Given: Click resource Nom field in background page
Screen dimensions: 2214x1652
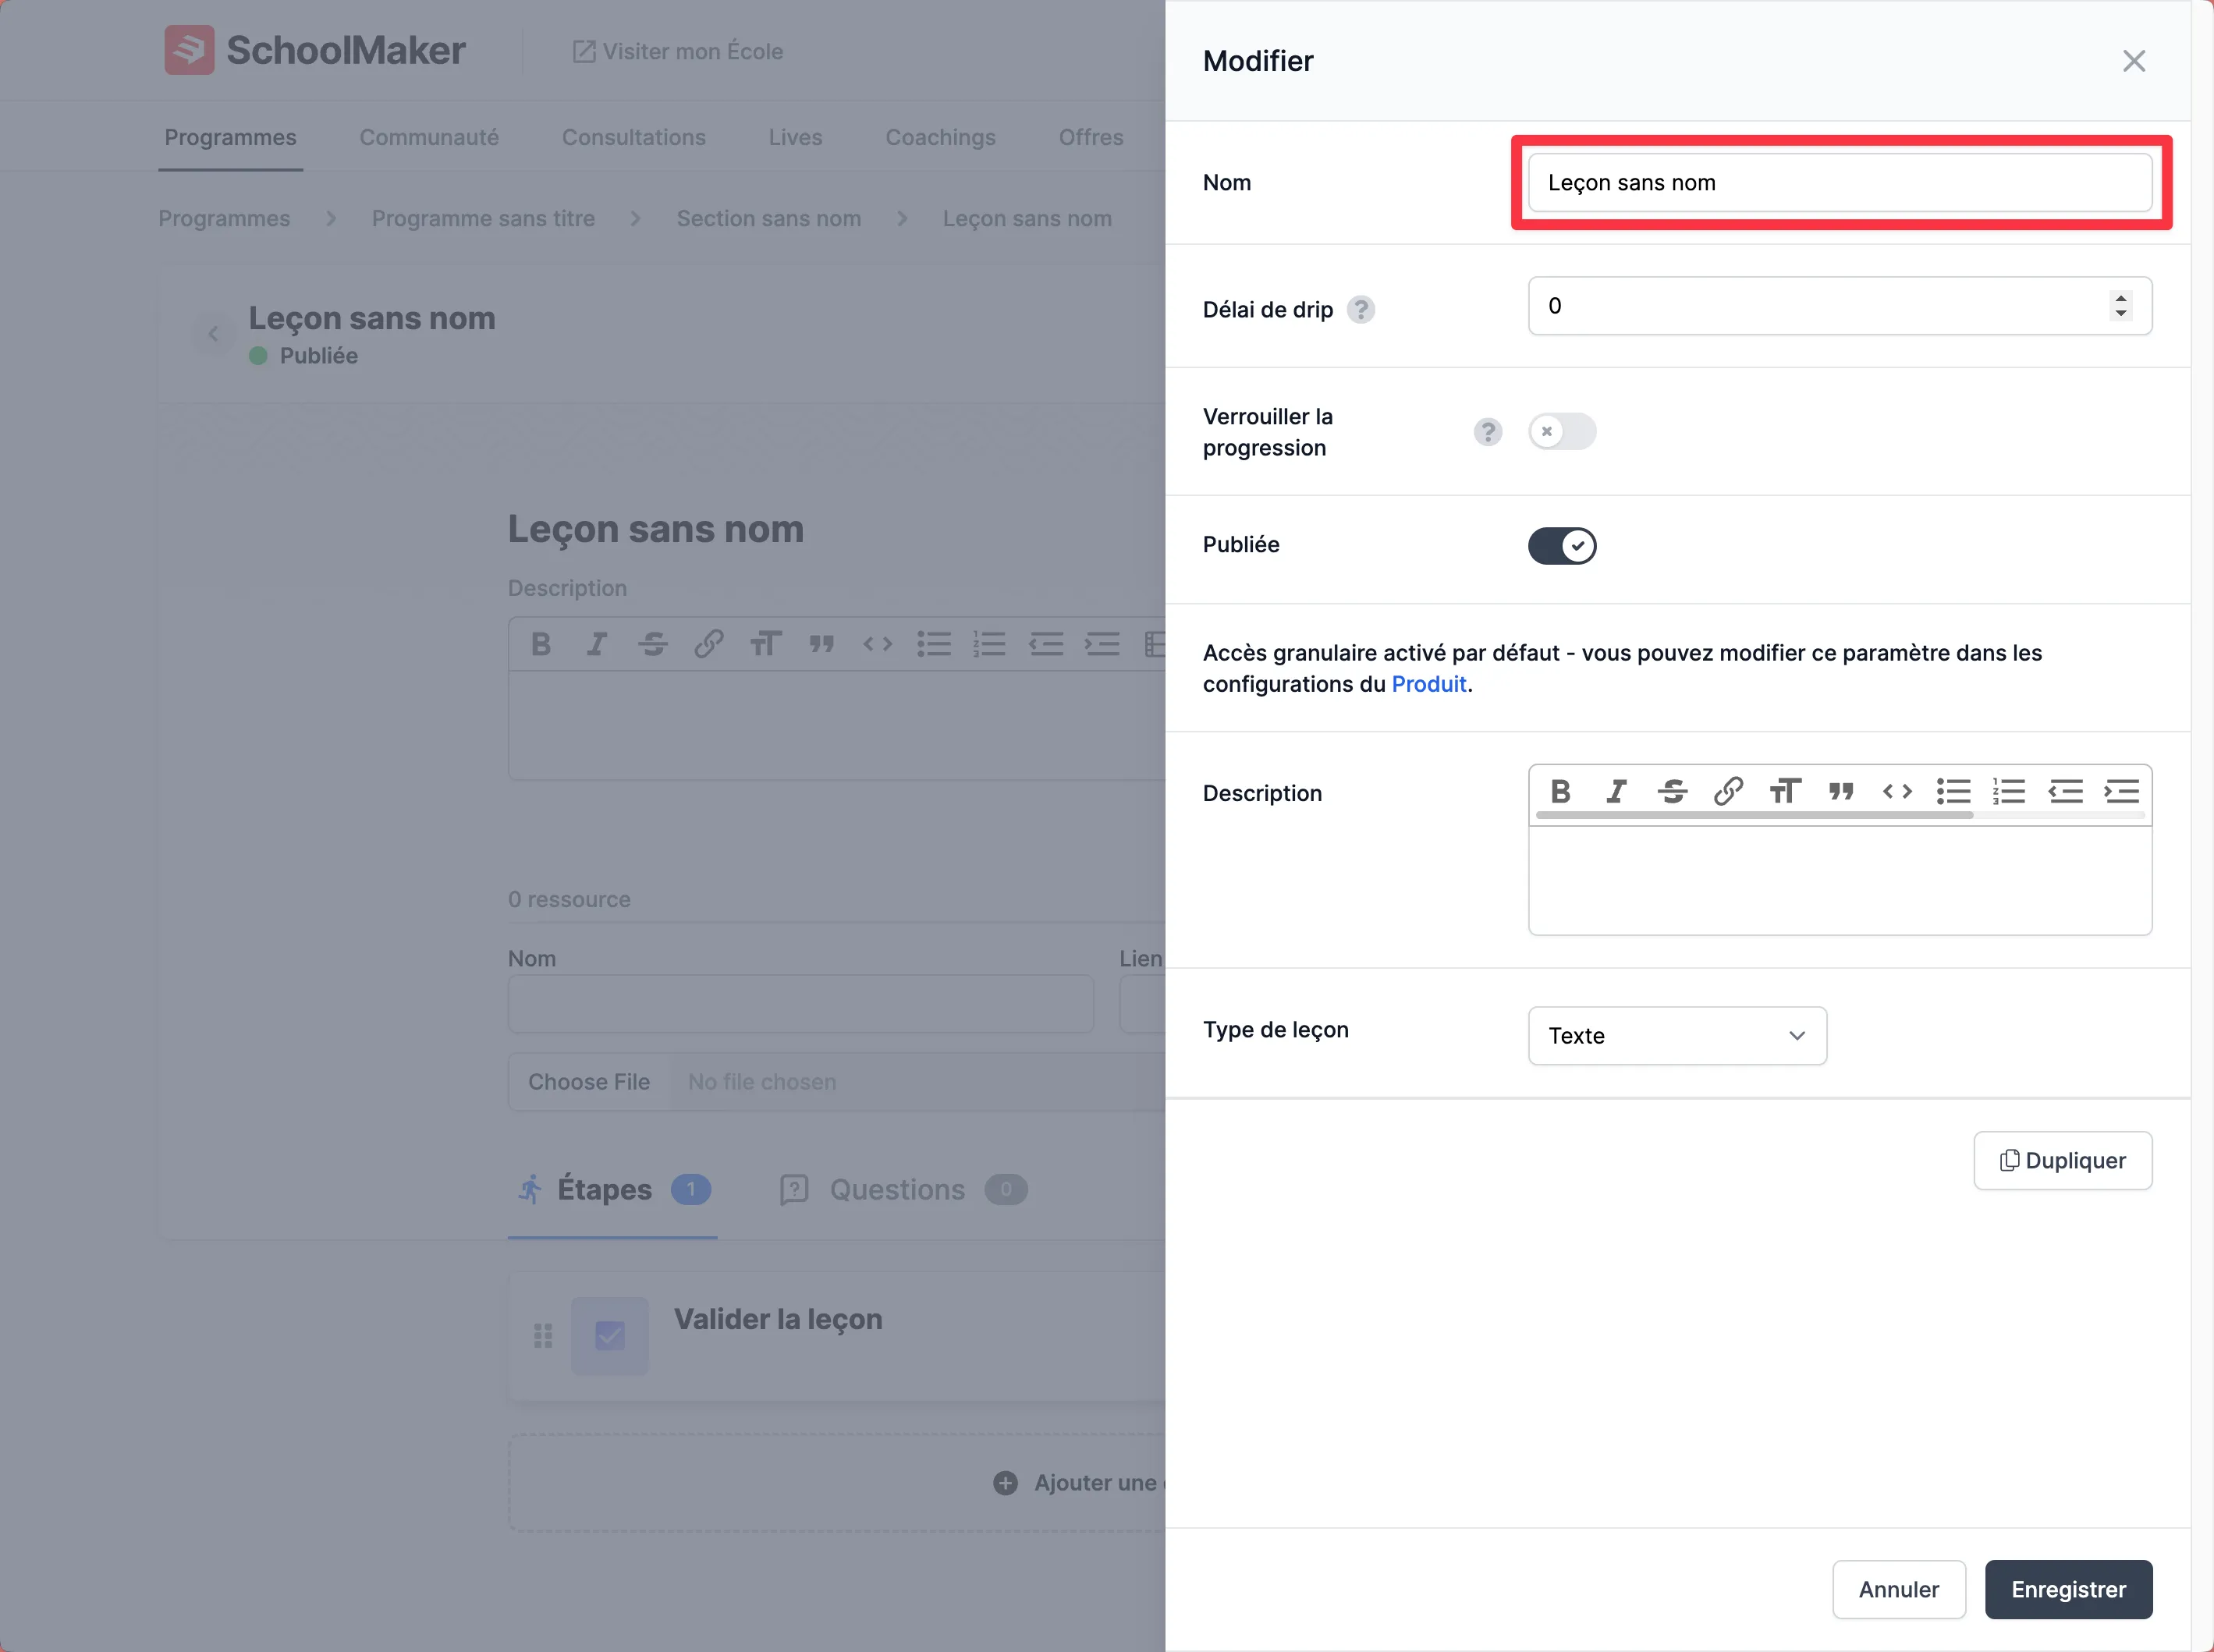Looking at the screenshot, I should [x=800, y=1004].
